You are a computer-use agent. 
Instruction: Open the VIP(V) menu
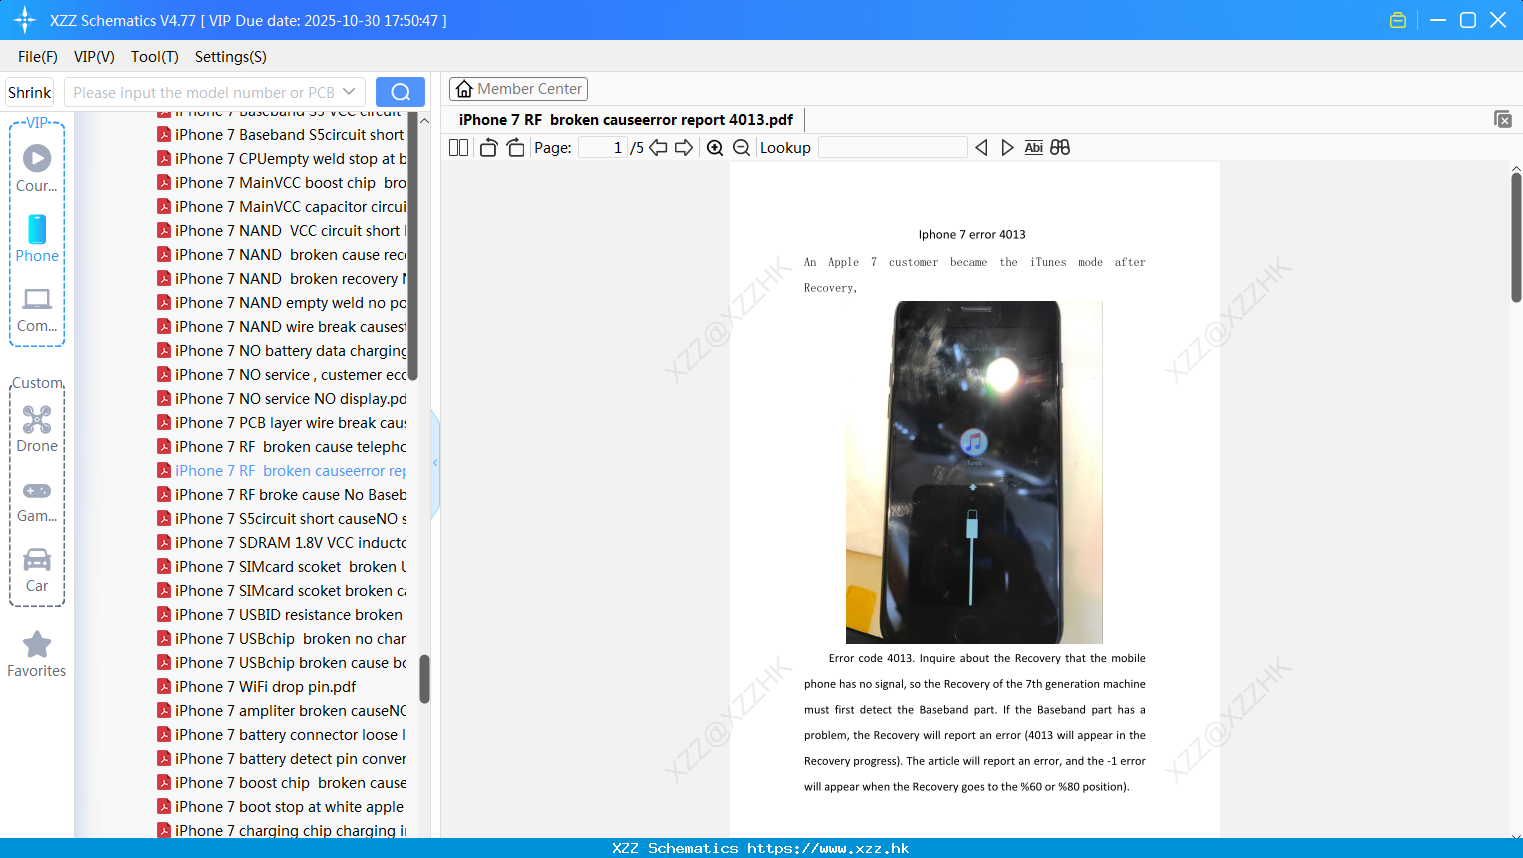94,57
